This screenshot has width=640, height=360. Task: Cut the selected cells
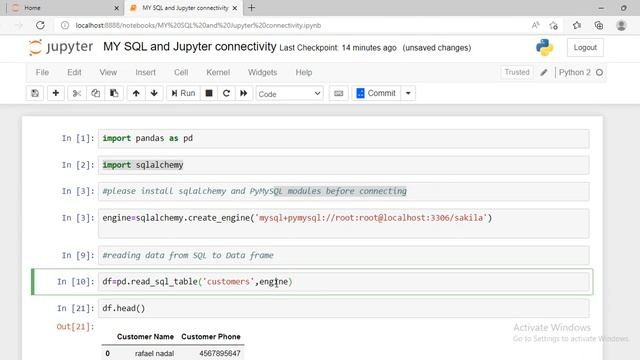pyautogui.click(x=77, y=93)
